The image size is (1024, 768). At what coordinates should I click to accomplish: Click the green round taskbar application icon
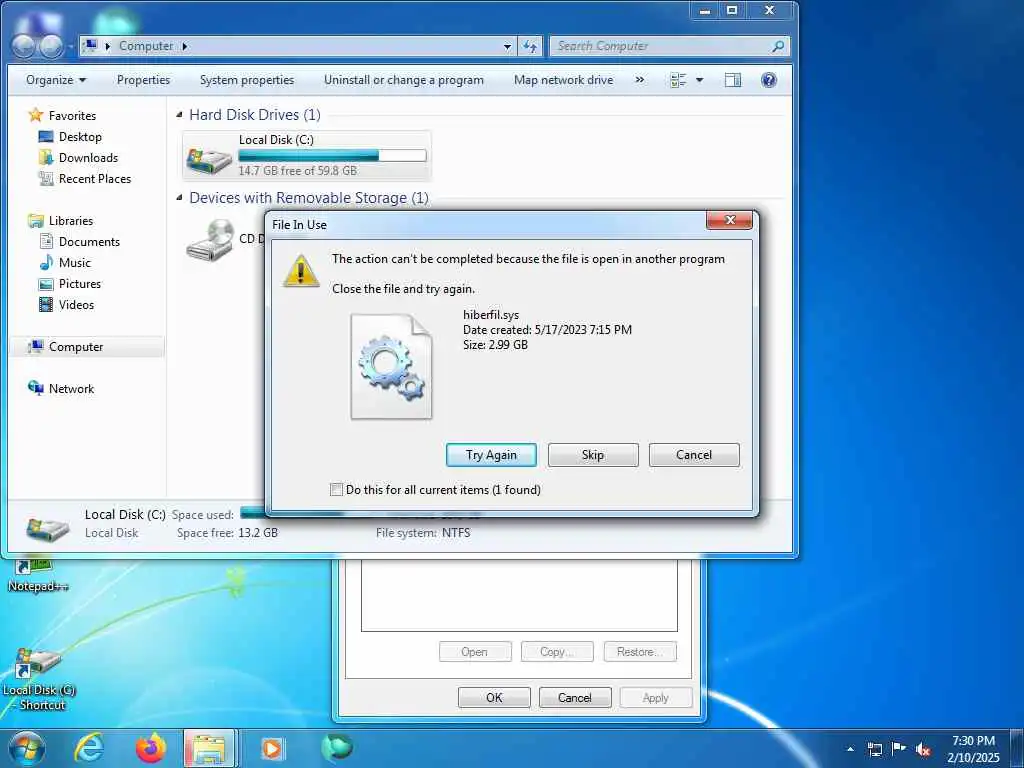pyautogui.click(x=337, y=747)
